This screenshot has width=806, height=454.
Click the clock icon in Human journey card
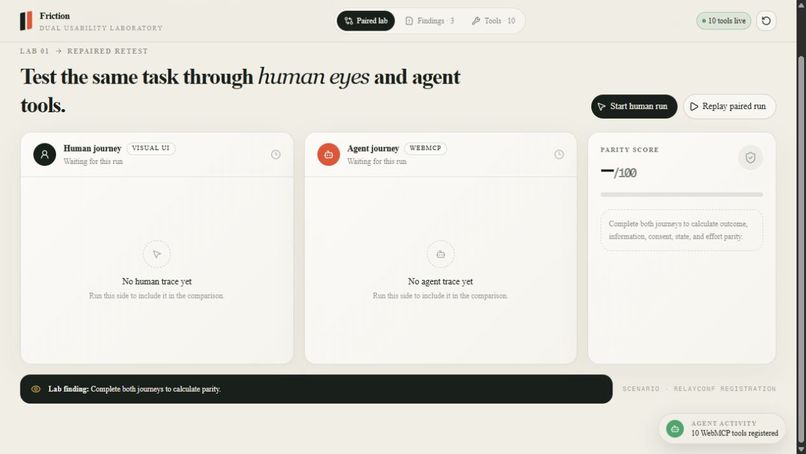click(x=276, y=154)
